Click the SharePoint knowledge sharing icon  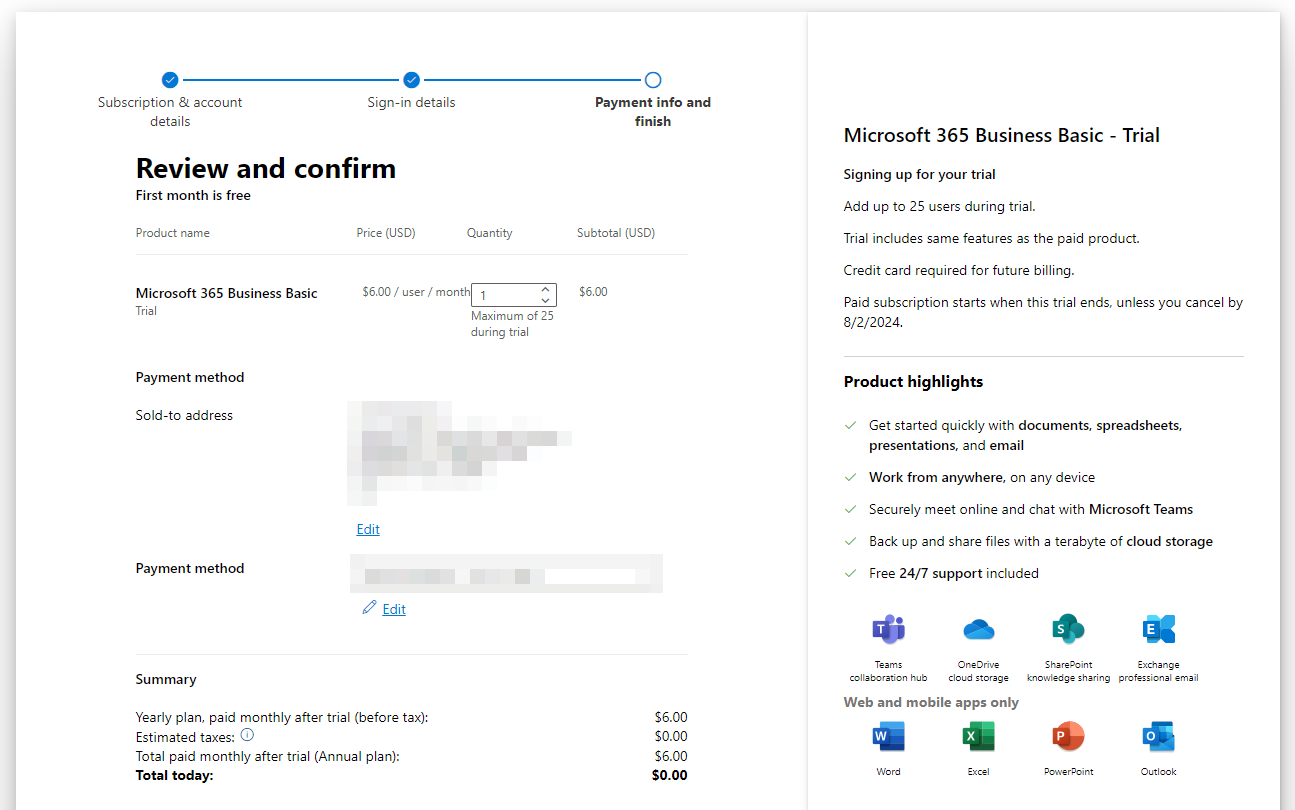(x=1068, y=629)
